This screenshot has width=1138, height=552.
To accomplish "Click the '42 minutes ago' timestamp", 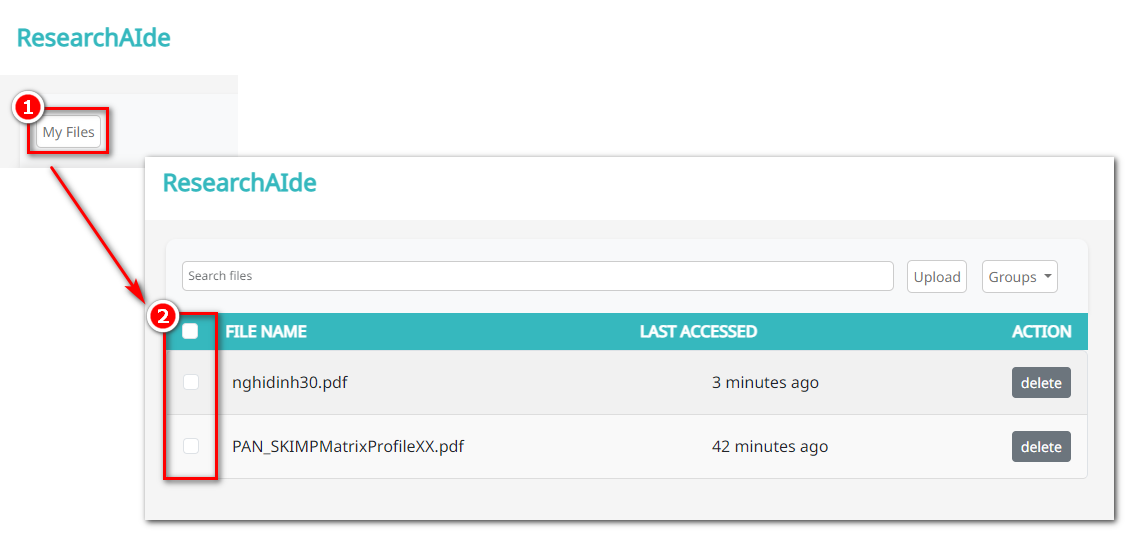I will pyautogui.click(x=770, y=446).
